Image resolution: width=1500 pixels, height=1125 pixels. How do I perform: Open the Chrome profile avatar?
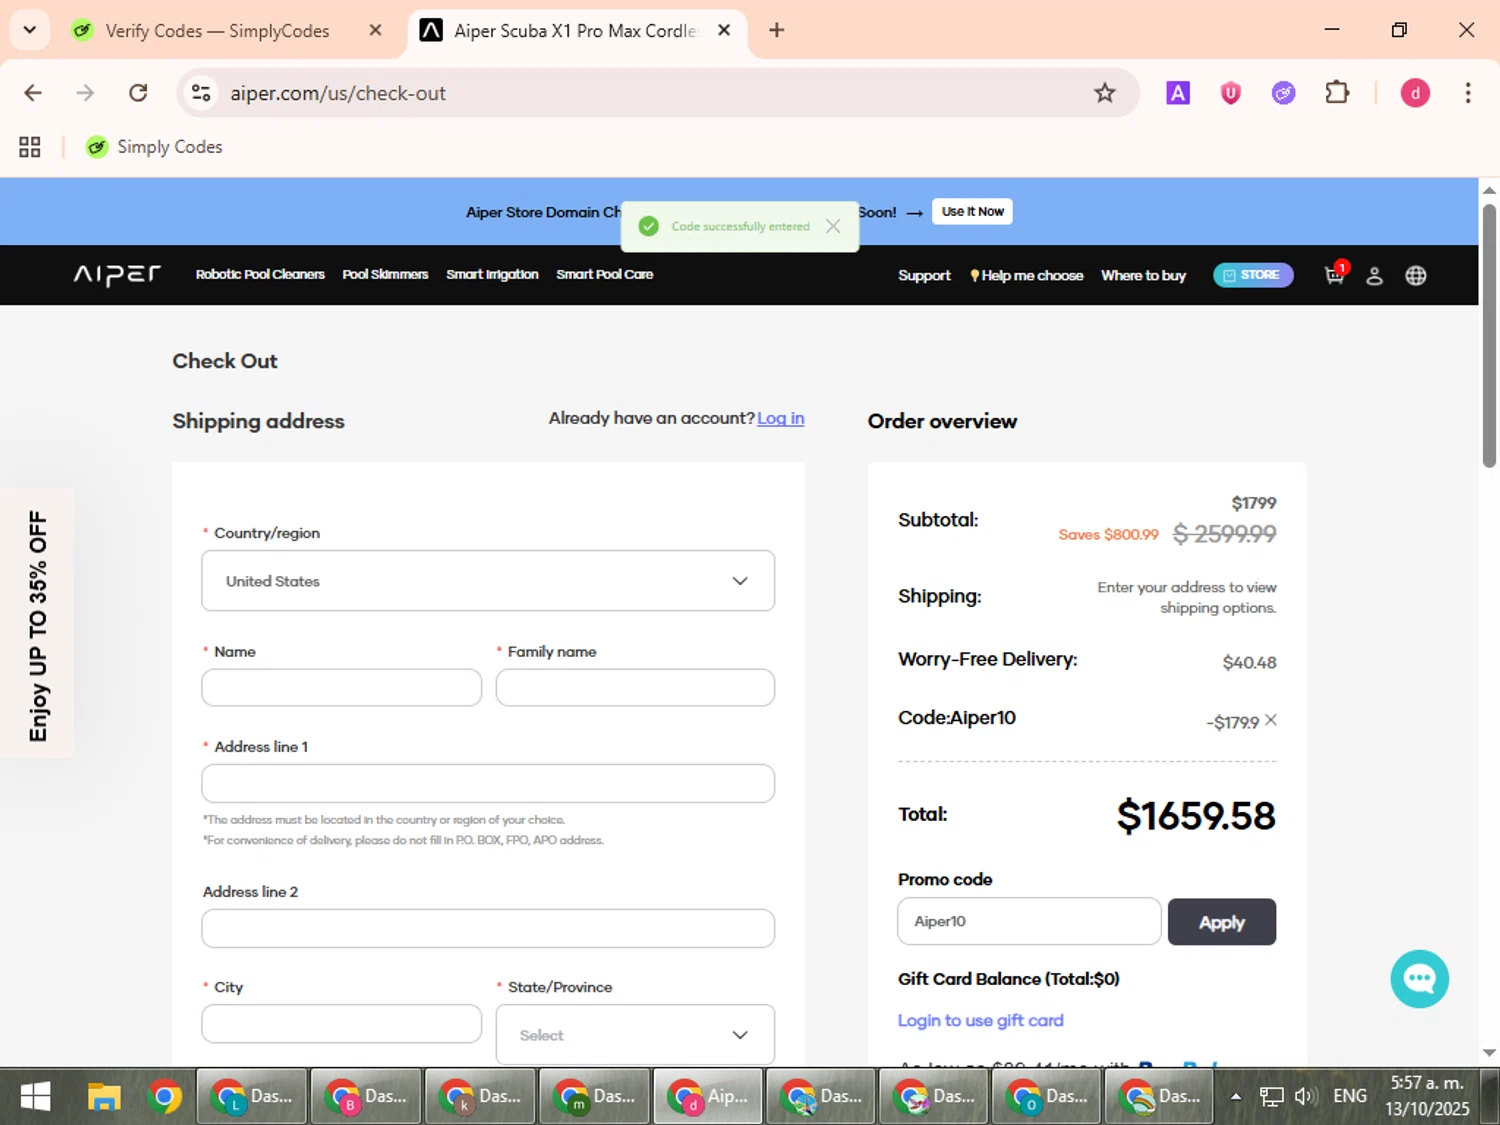(x=1415, y=93)
